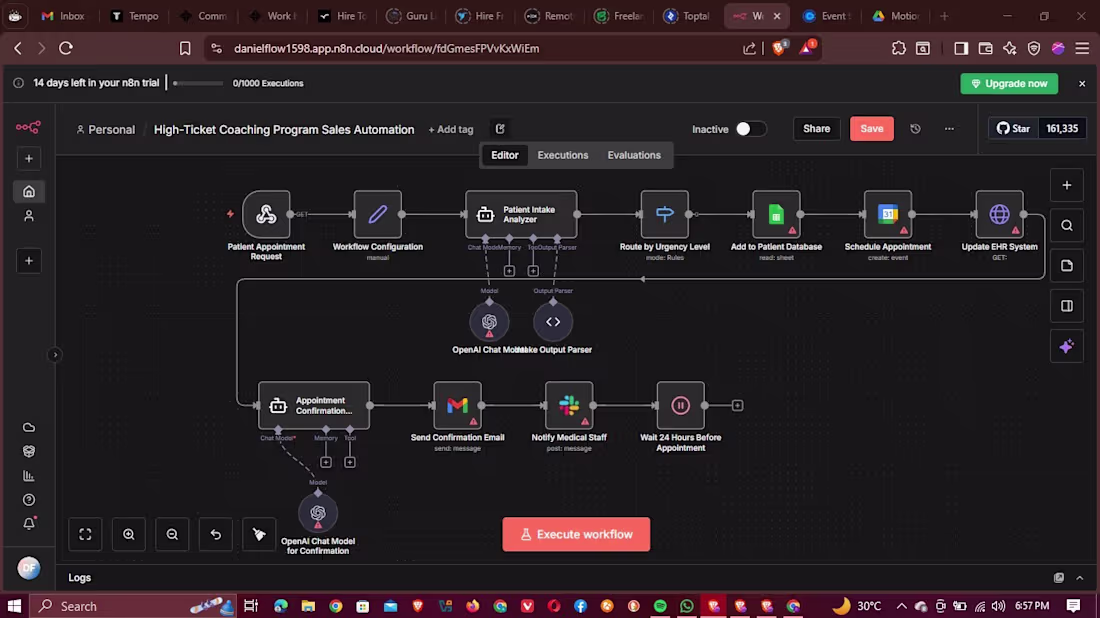Viewport: 1100px width, 618px height.
Task: Reset canvas zoom with the undo arrow icon
Action: (x=215, y=535)
